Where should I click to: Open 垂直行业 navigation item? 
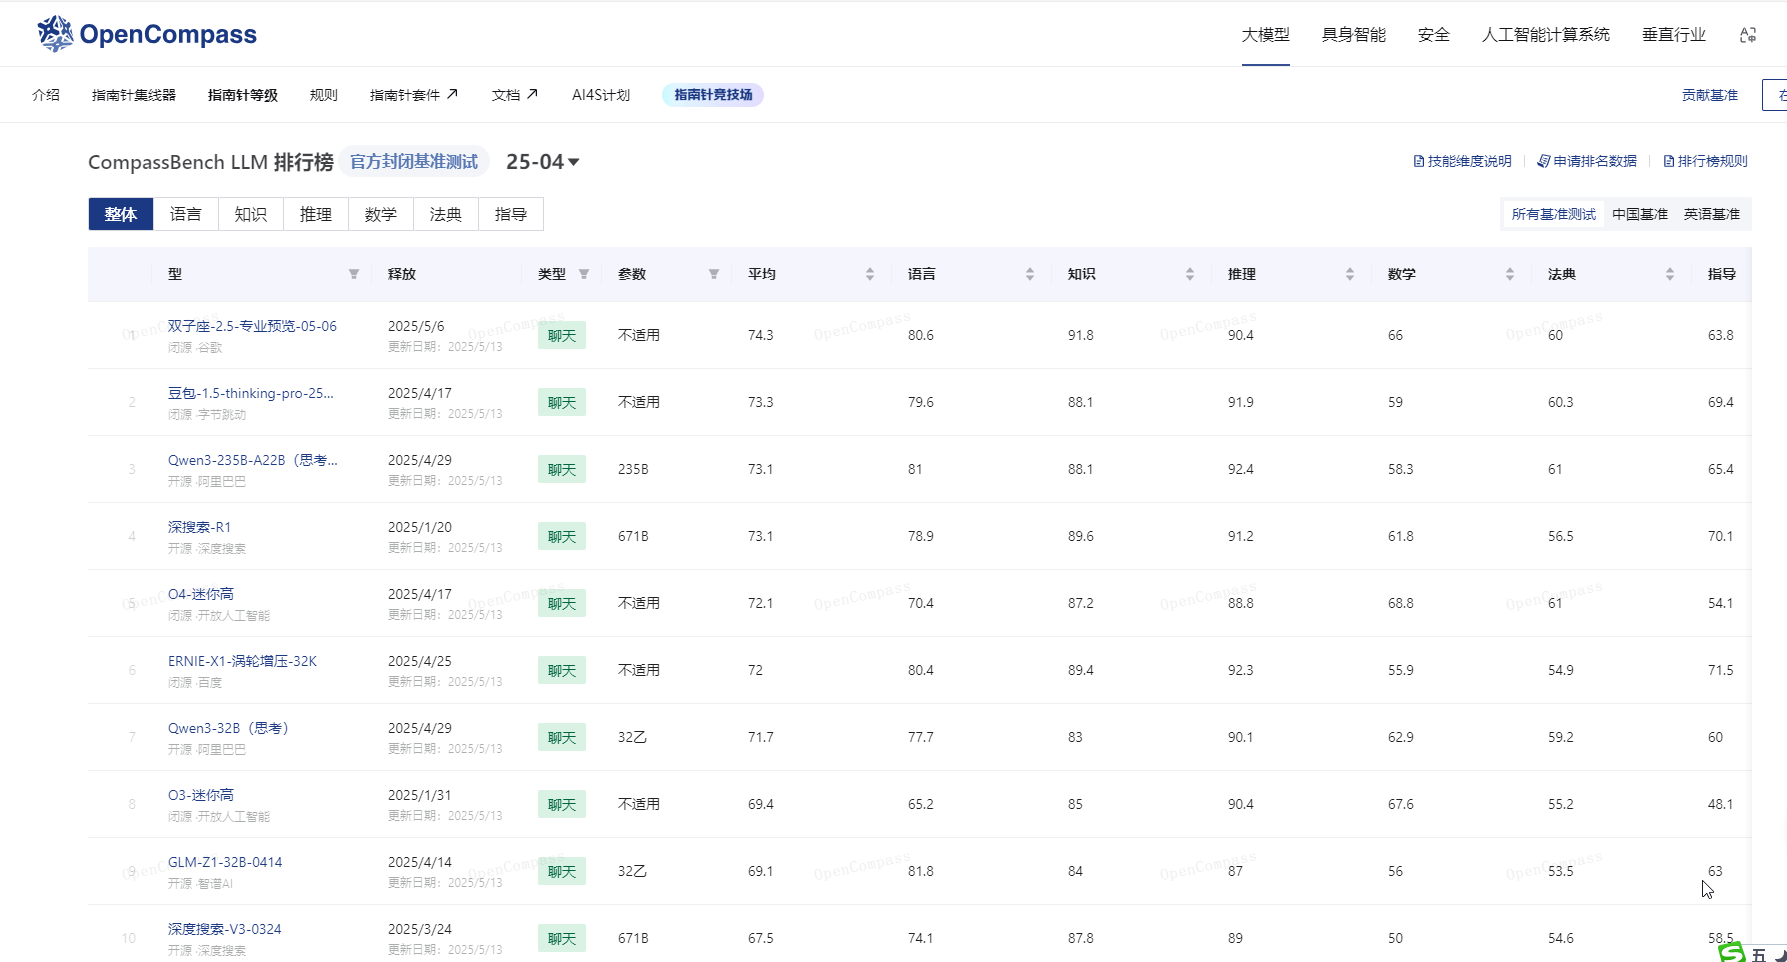coord(1674,35)
